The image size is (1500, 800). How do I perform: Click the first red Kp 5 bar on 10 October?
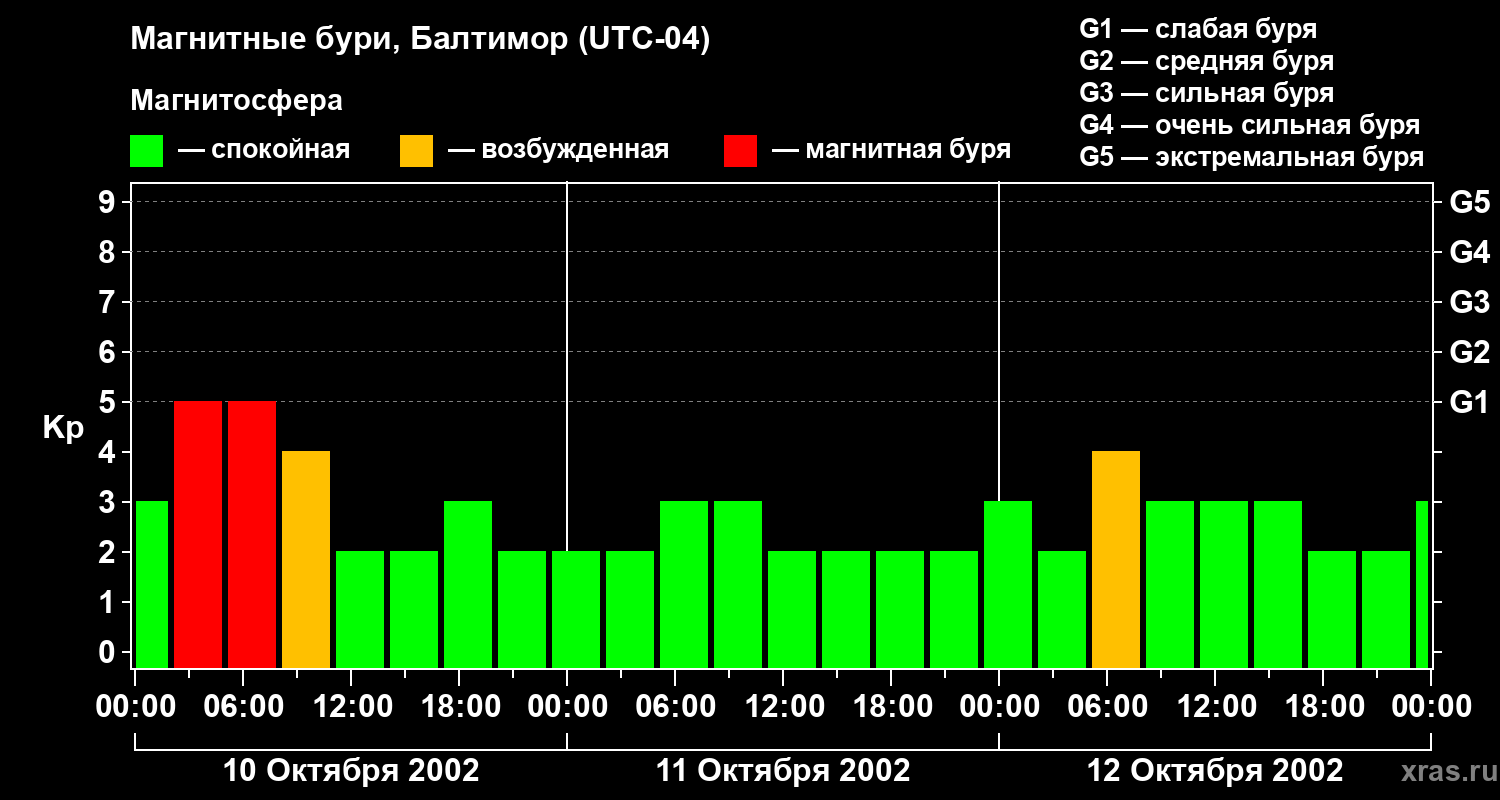(198, 535)
